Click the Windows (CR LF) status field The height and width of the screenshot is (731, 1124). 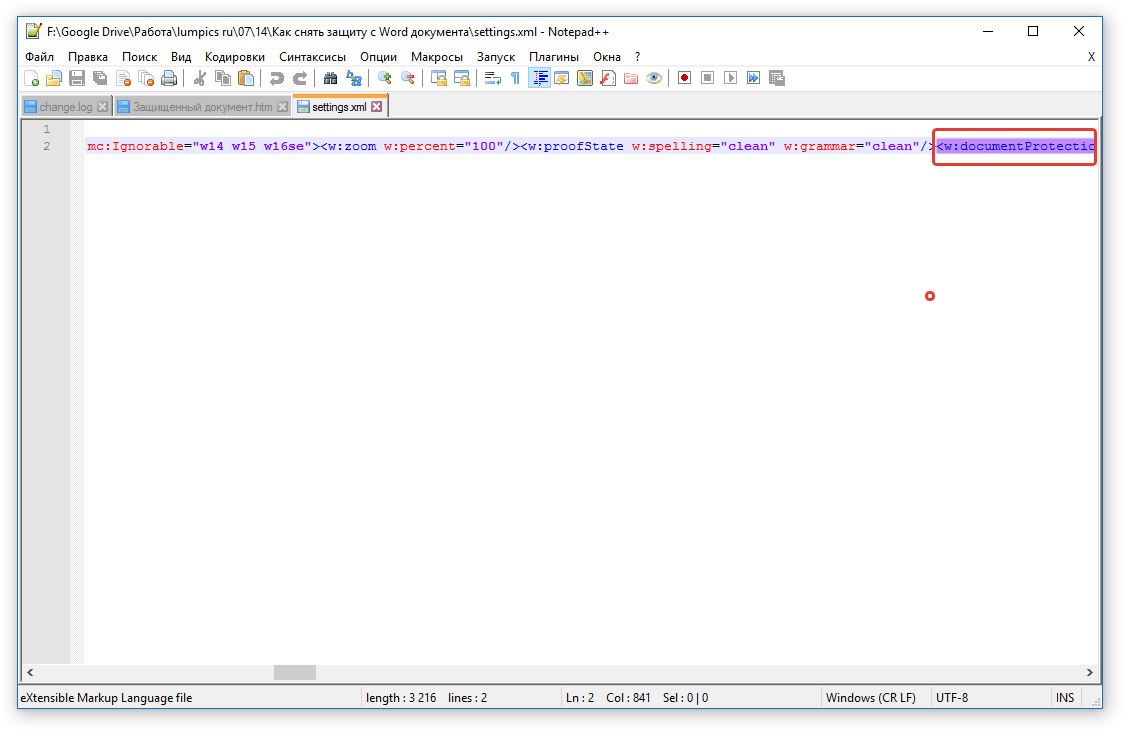click(870, 698)
